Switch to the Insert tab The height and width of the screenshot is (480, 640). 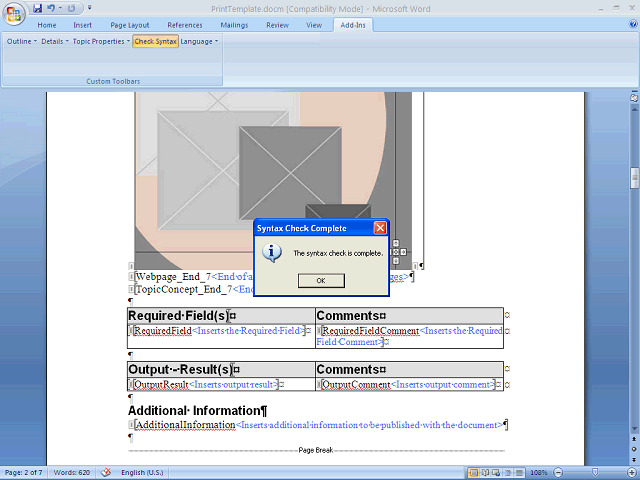point(82,25)
